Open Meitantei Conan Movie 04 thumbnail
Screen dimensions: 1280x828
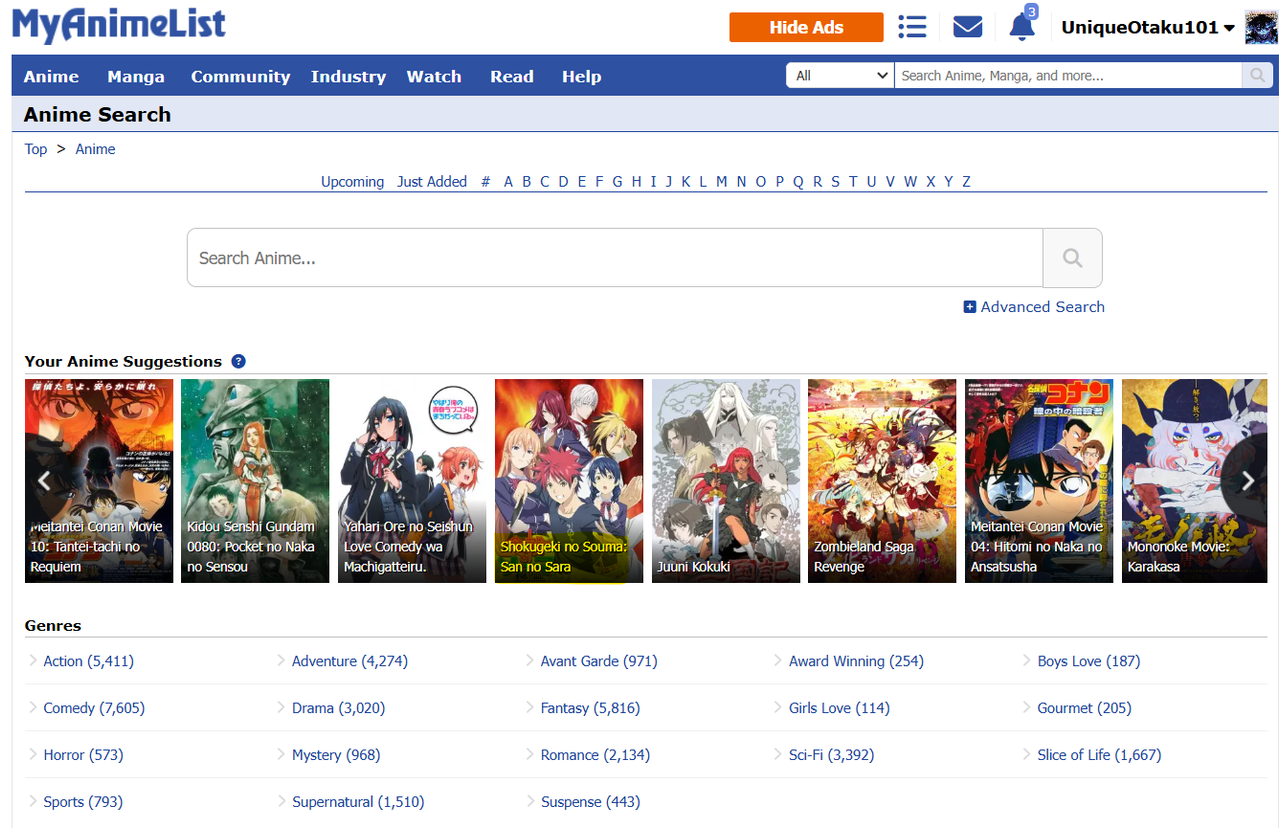(x=1039, y=481)
